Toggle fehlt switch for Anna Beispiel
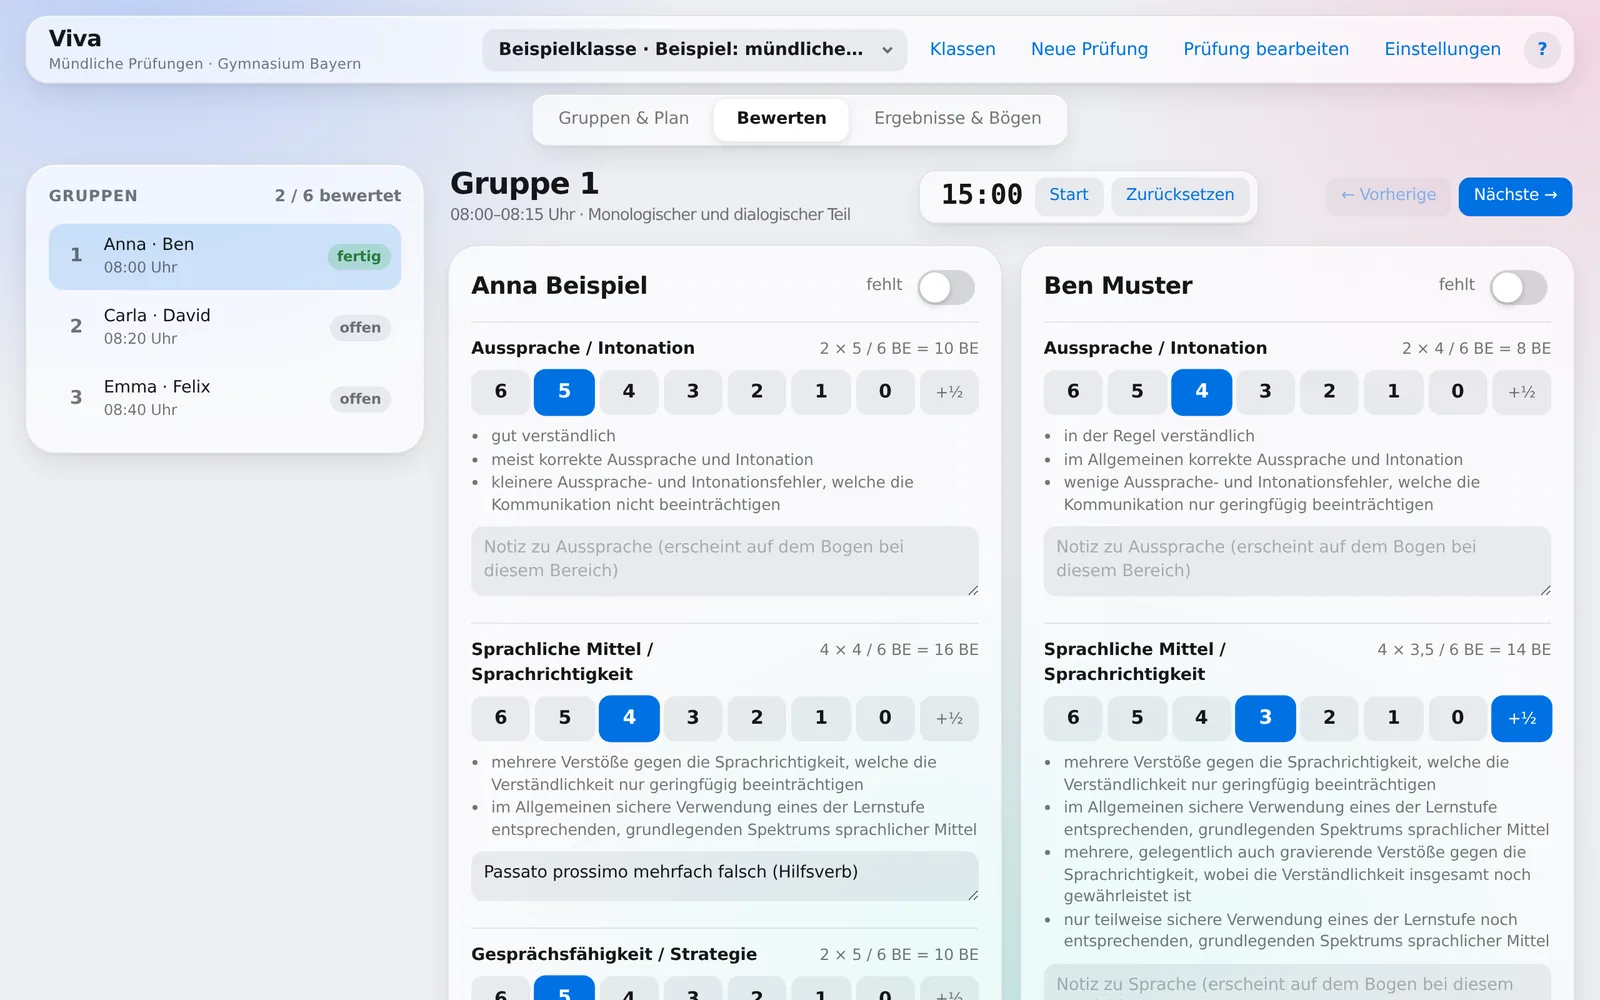The image size is (1600, 1000). 946,287
